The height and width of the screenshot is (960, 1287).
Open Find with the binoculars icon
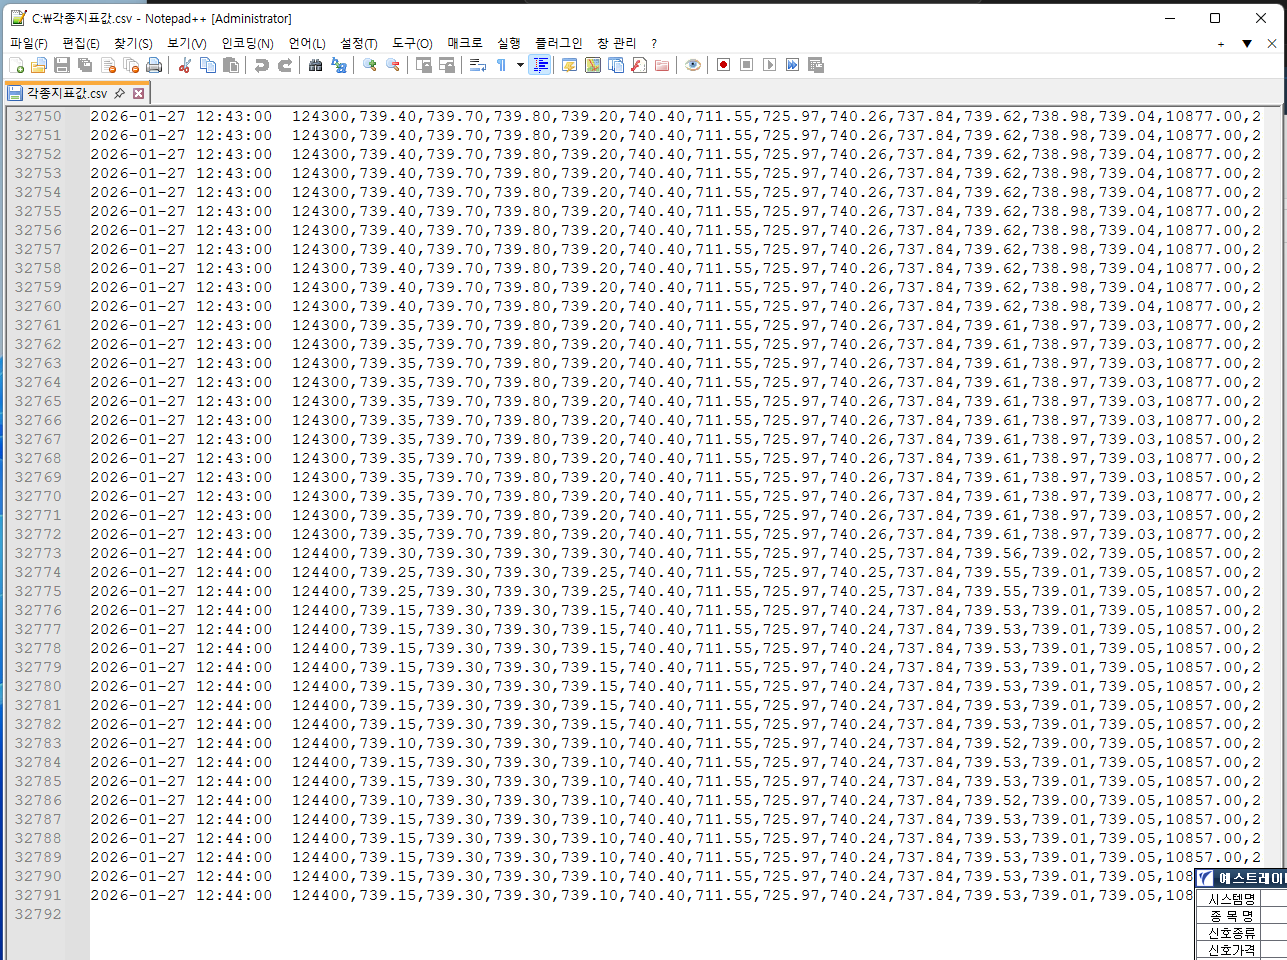(x=315, y=65)
